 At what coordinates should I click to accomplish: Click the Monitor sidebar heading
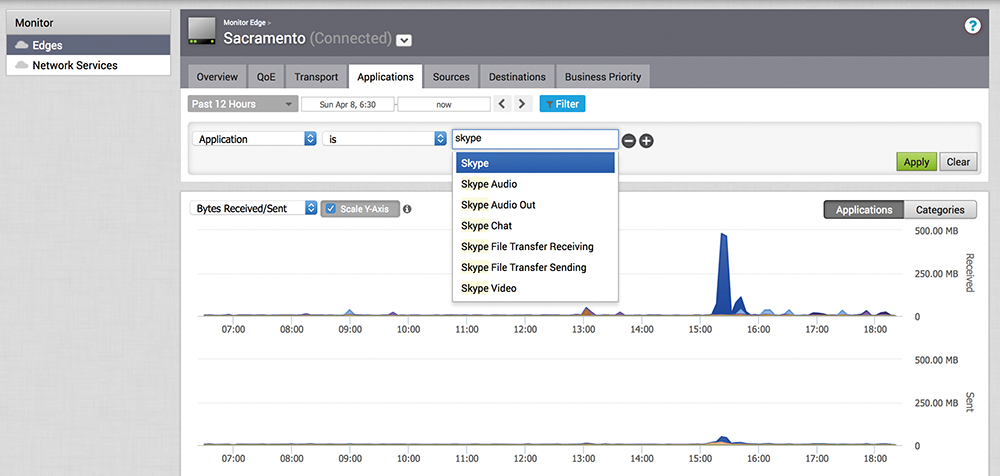89,23
